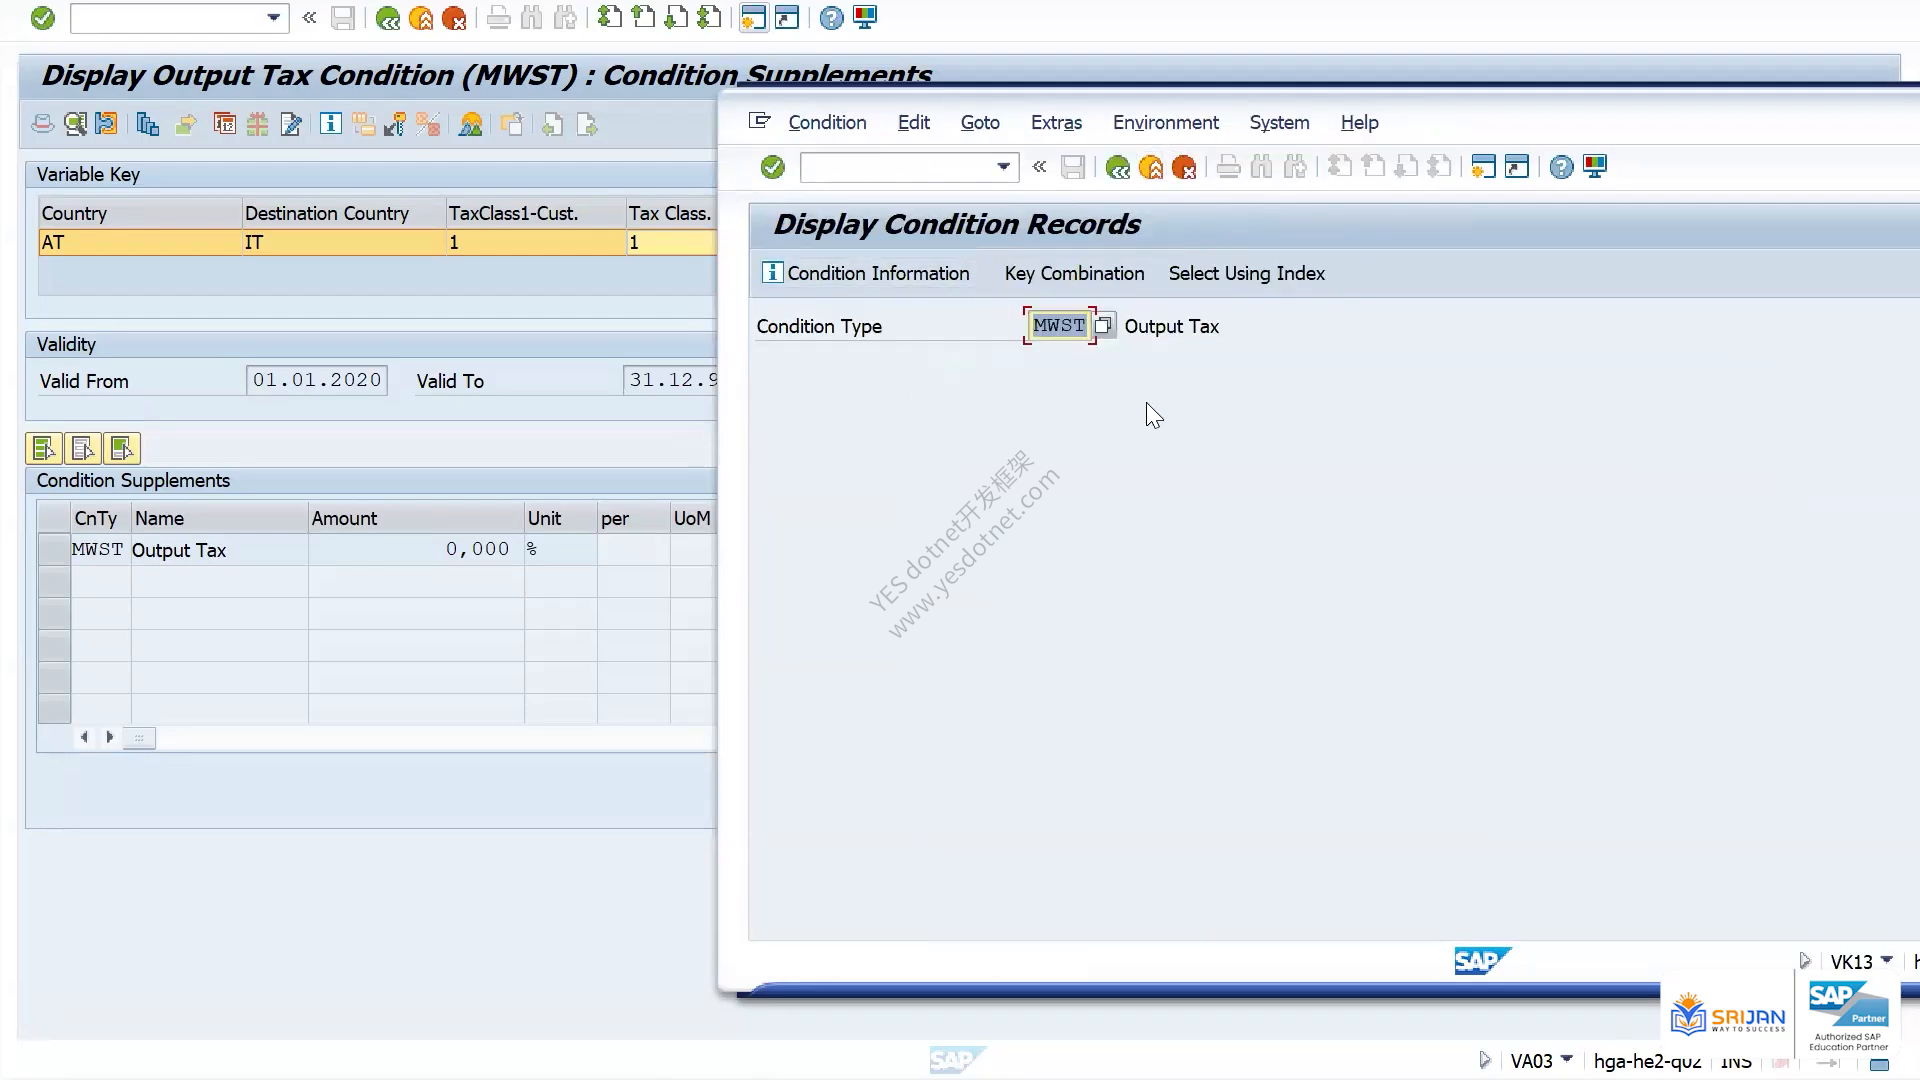
Task: Expand the VK13 transaction dropdown in status bar
Action: pyautogui.click(x=1887, y=960)
